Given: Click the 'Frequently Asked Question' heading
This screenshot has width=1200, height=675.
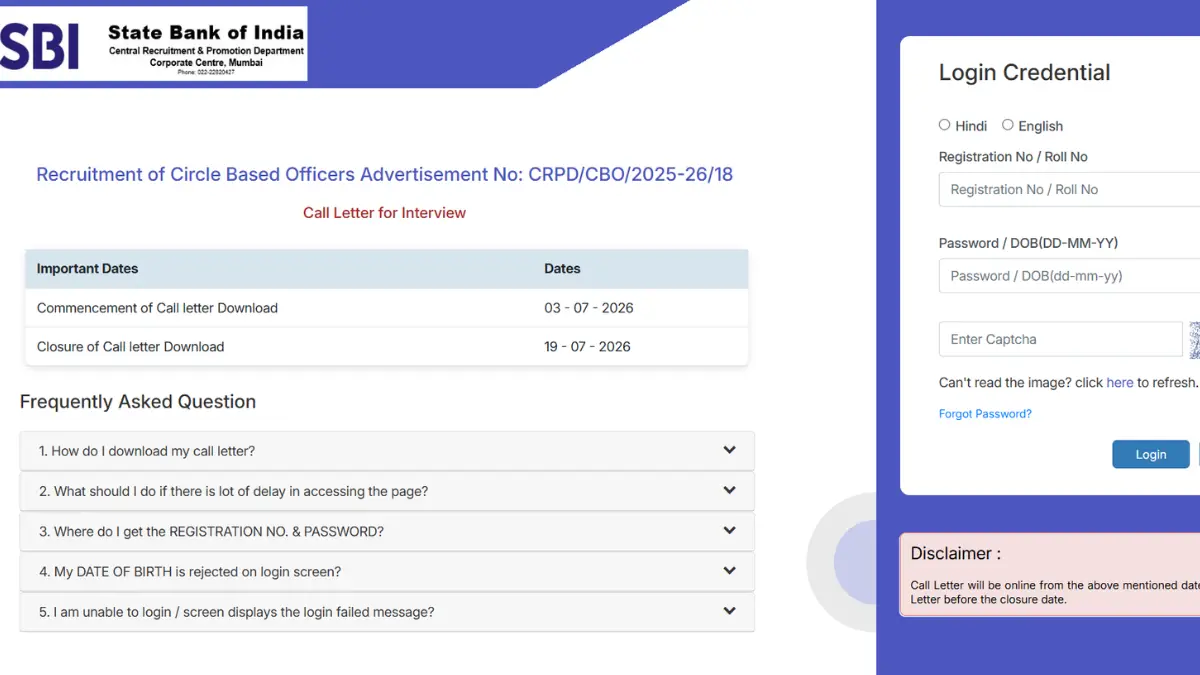Looking at the screenshot, I should click(x=138, y=402).
